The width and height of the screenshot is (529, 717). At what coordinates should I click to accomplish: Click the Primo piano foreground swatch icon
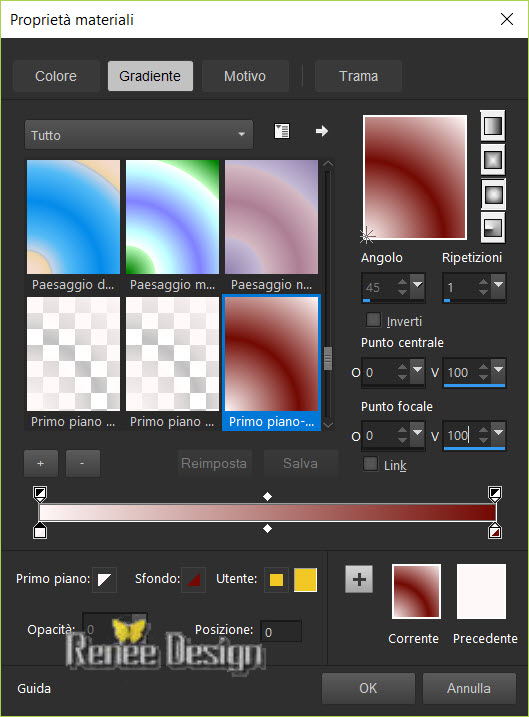[104, 580]
